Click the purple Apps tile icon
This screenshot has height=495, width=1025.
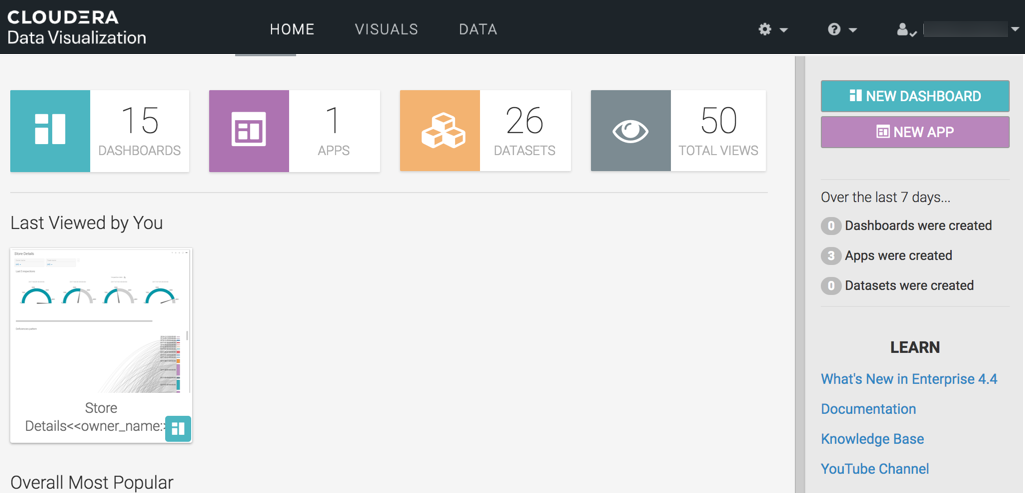coord(249,131)
